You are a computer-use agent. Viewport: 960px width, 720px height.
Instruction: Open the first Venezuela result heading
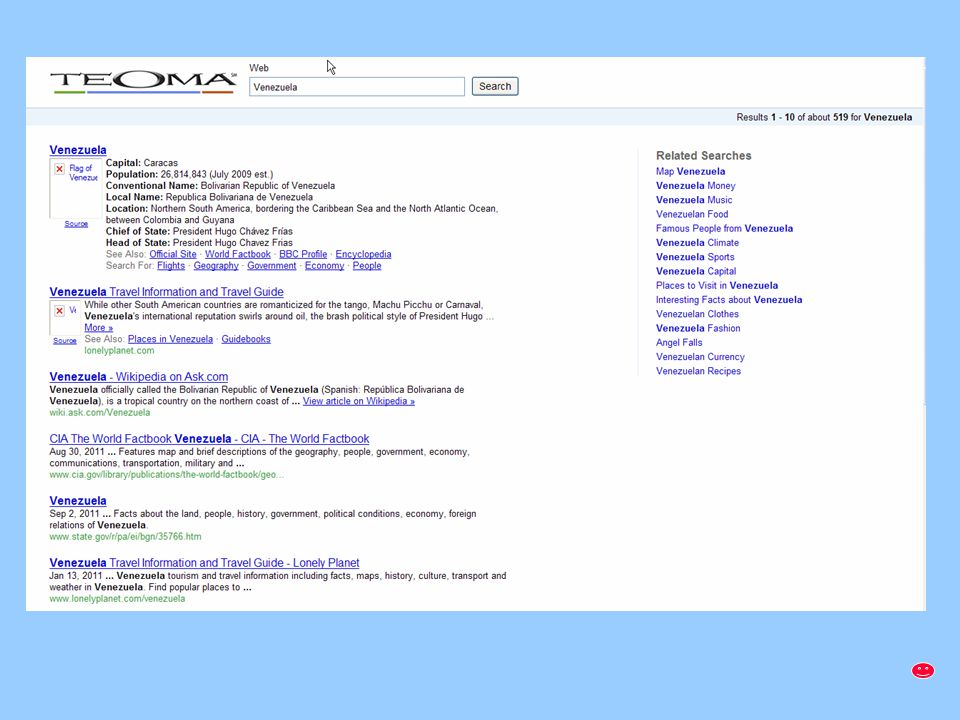coord(78,150)
